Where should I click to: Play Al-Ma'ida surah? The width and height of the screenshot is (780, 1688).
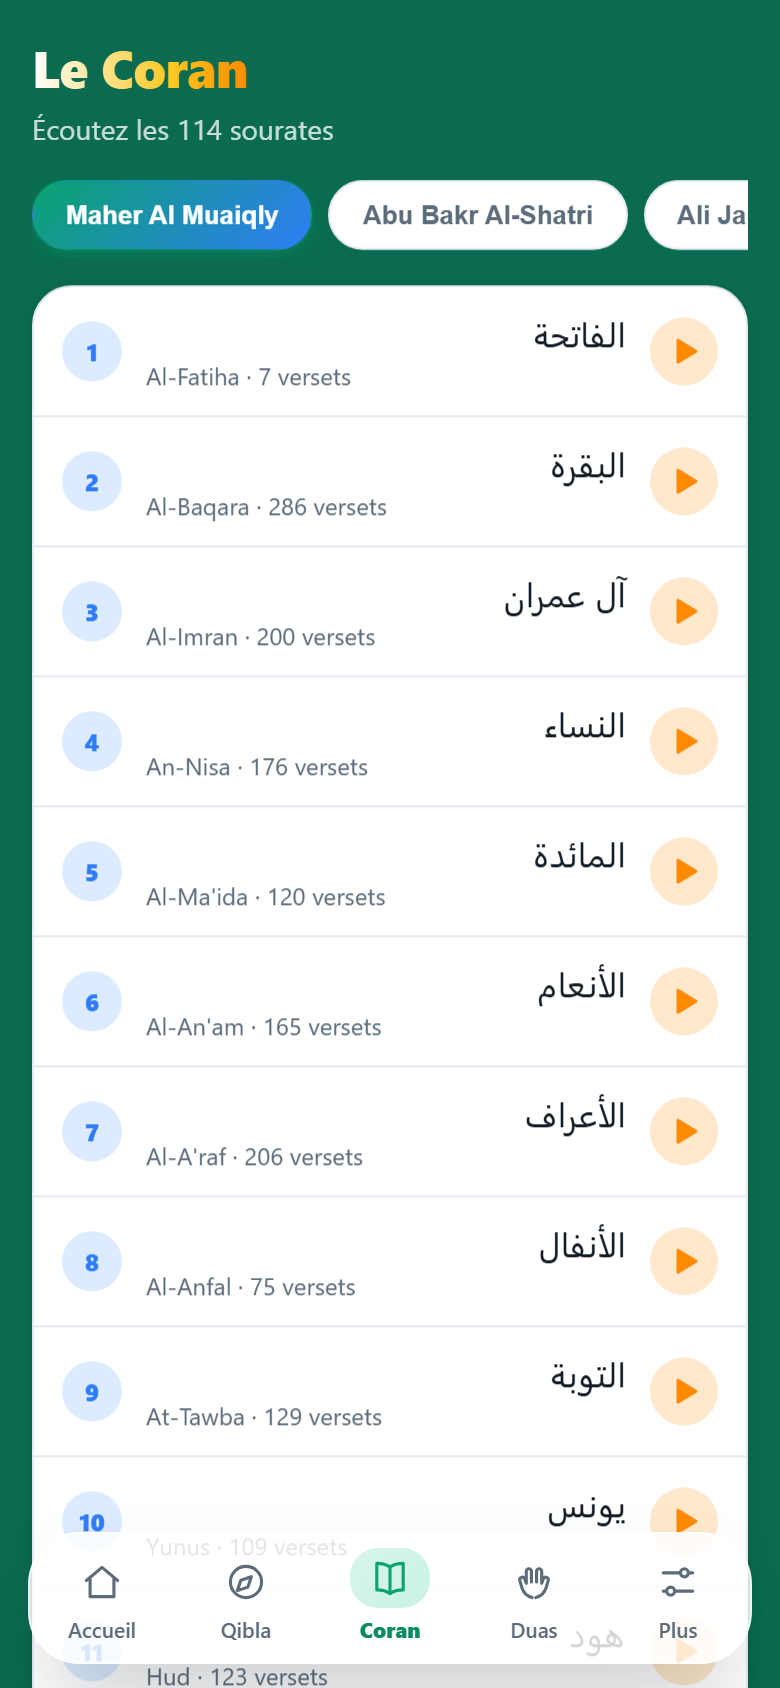[x=684, y=871]
